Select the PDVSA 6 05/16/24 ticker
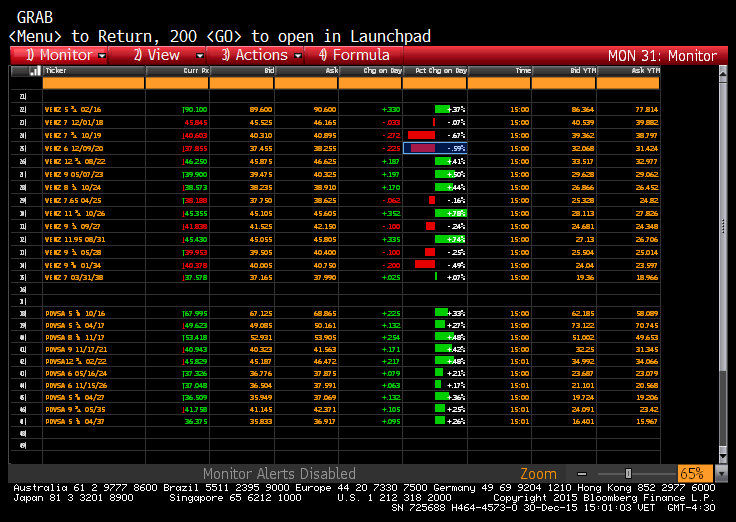This screenshot has width=736, height=522. (x=76, y=374)
